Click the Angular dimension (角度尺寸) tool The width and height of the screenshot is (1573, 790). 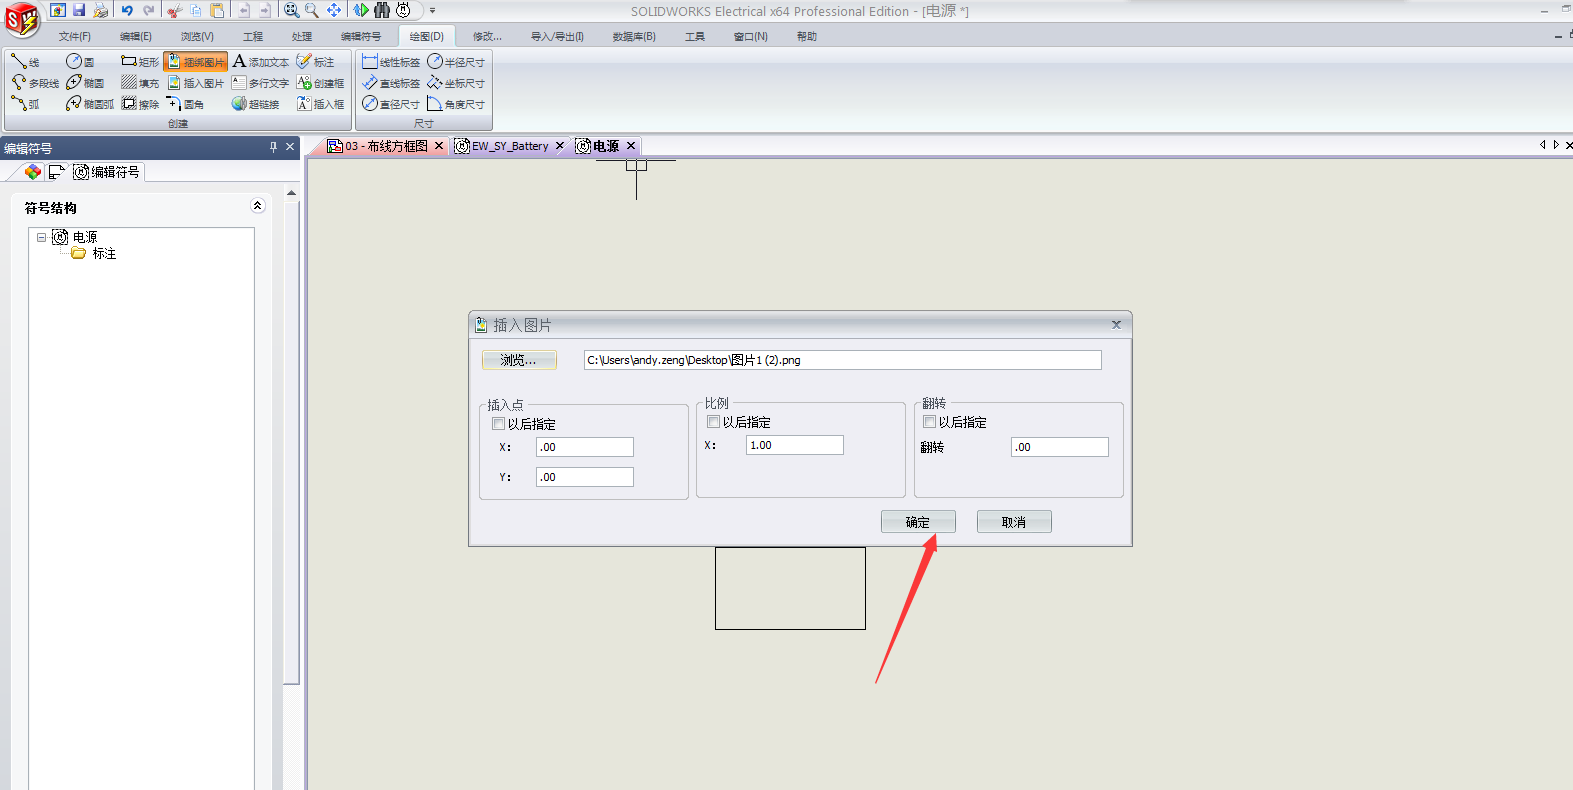point(457,104)
